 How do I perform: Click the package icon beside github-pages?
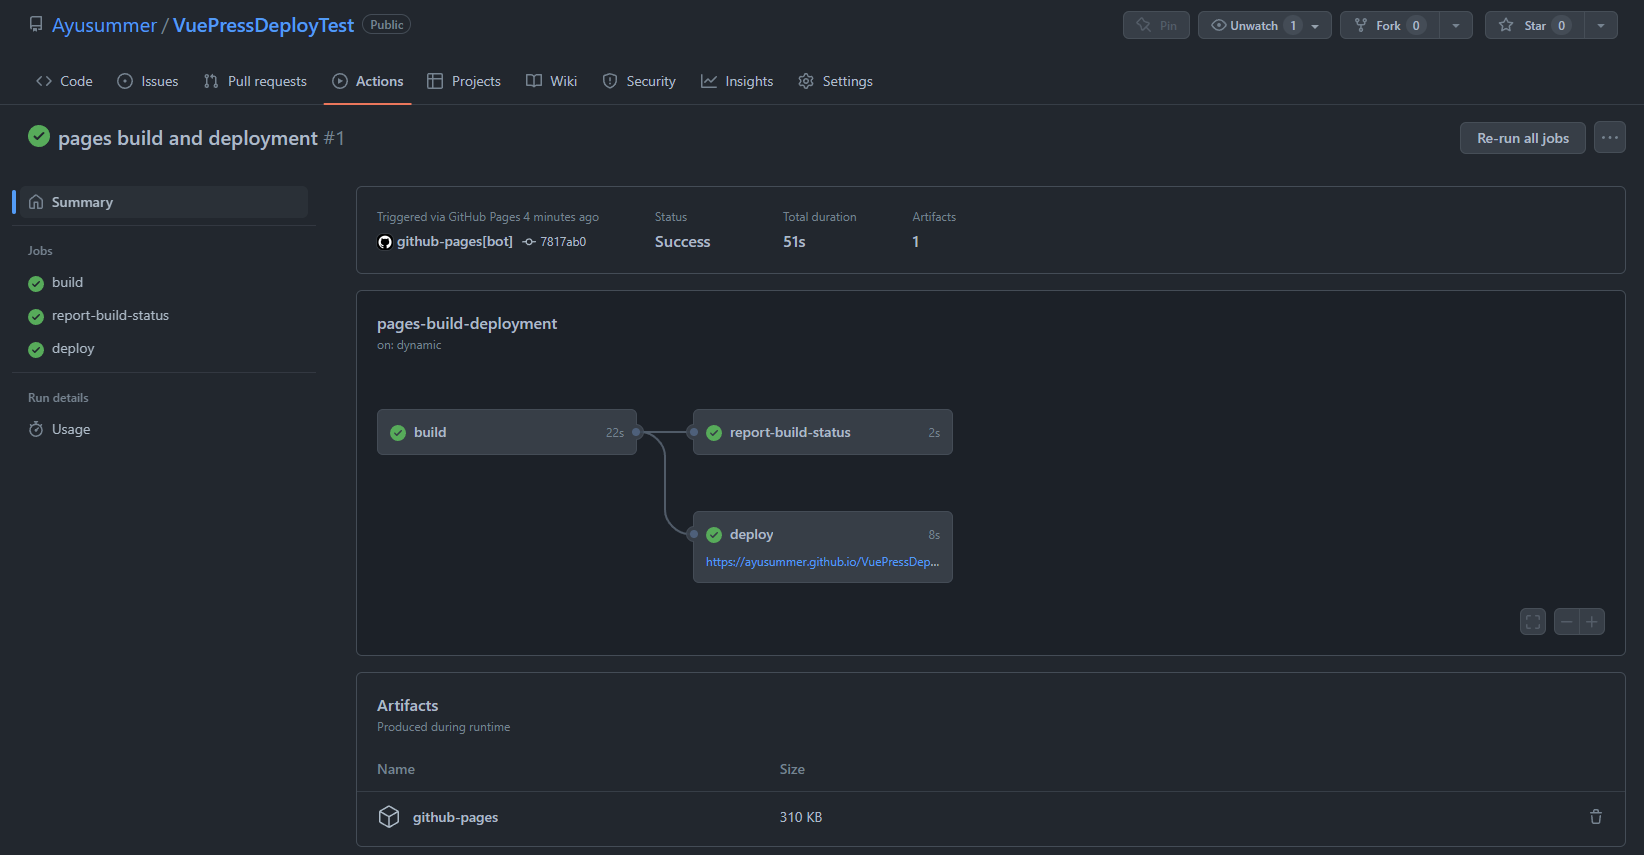[389, 817]
